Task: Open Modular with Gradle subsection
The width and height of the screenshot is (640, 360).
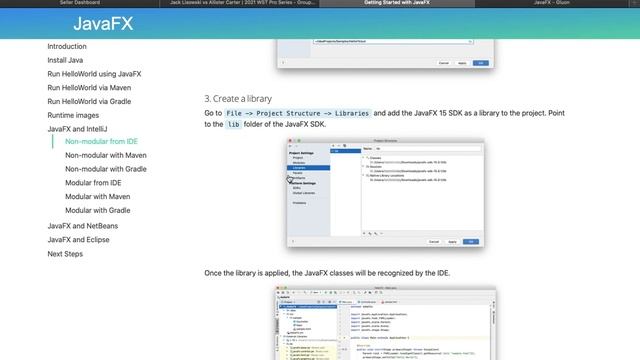Action: point(98,211)
